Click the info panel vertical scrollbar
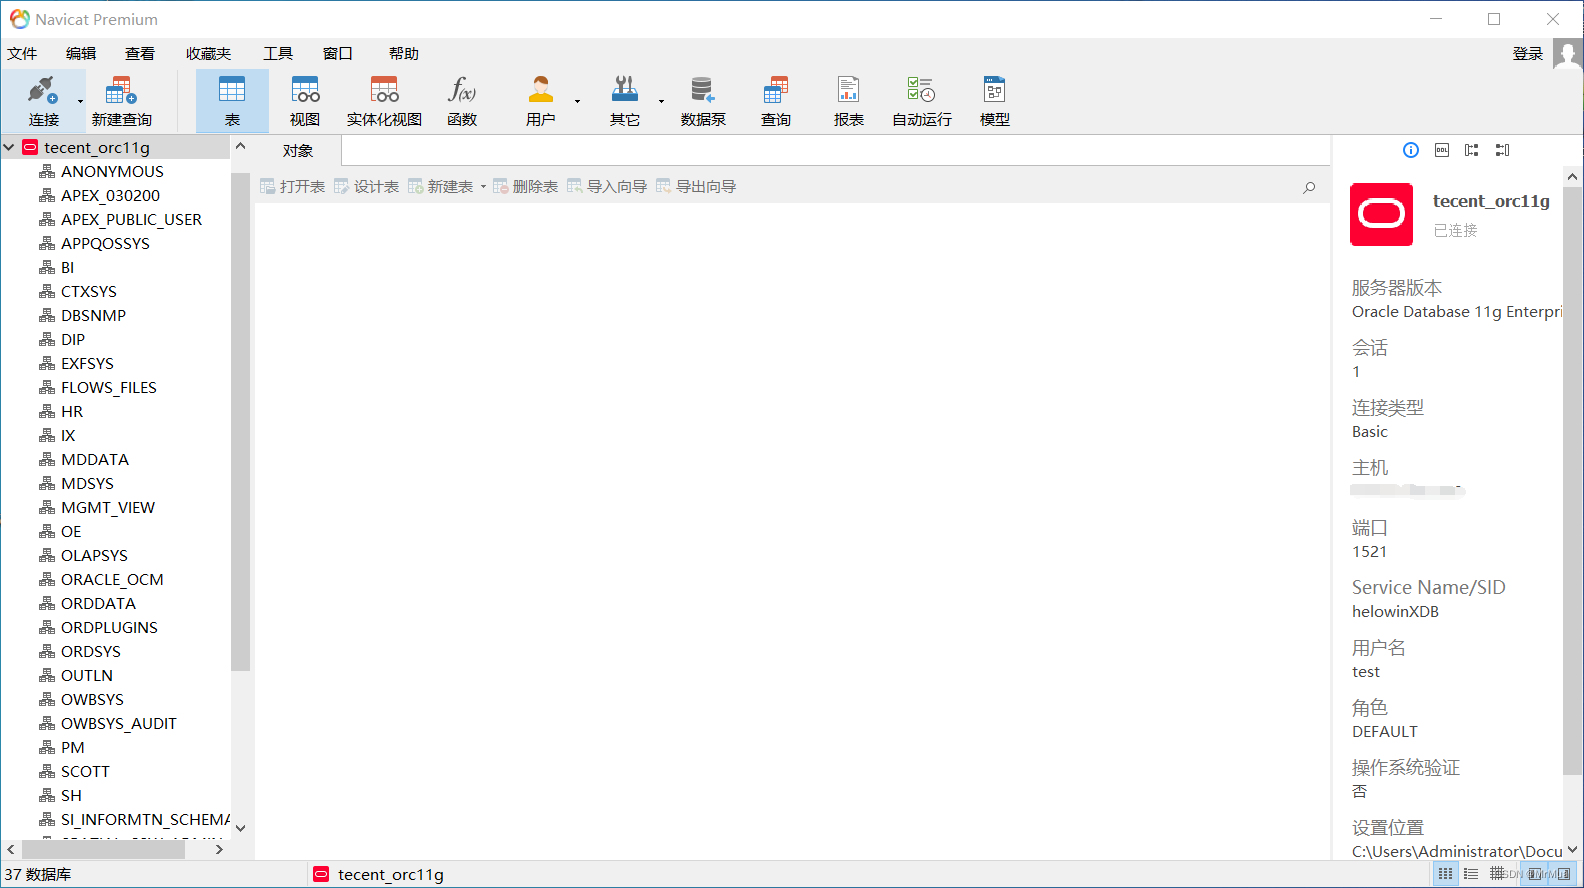 (1572, 480)
